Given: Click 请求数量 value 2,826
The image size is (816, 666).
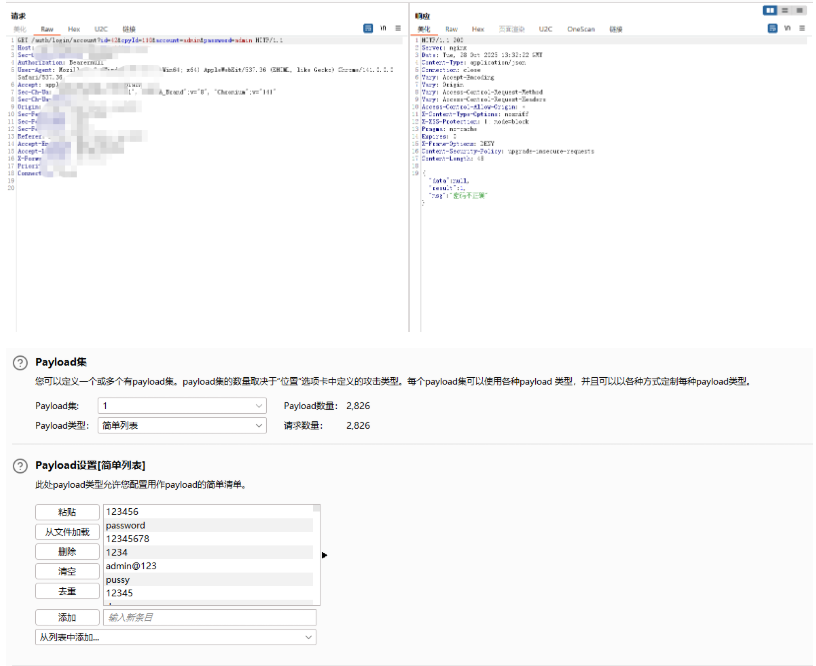Looking at the screenshot, I should point(358,426).
